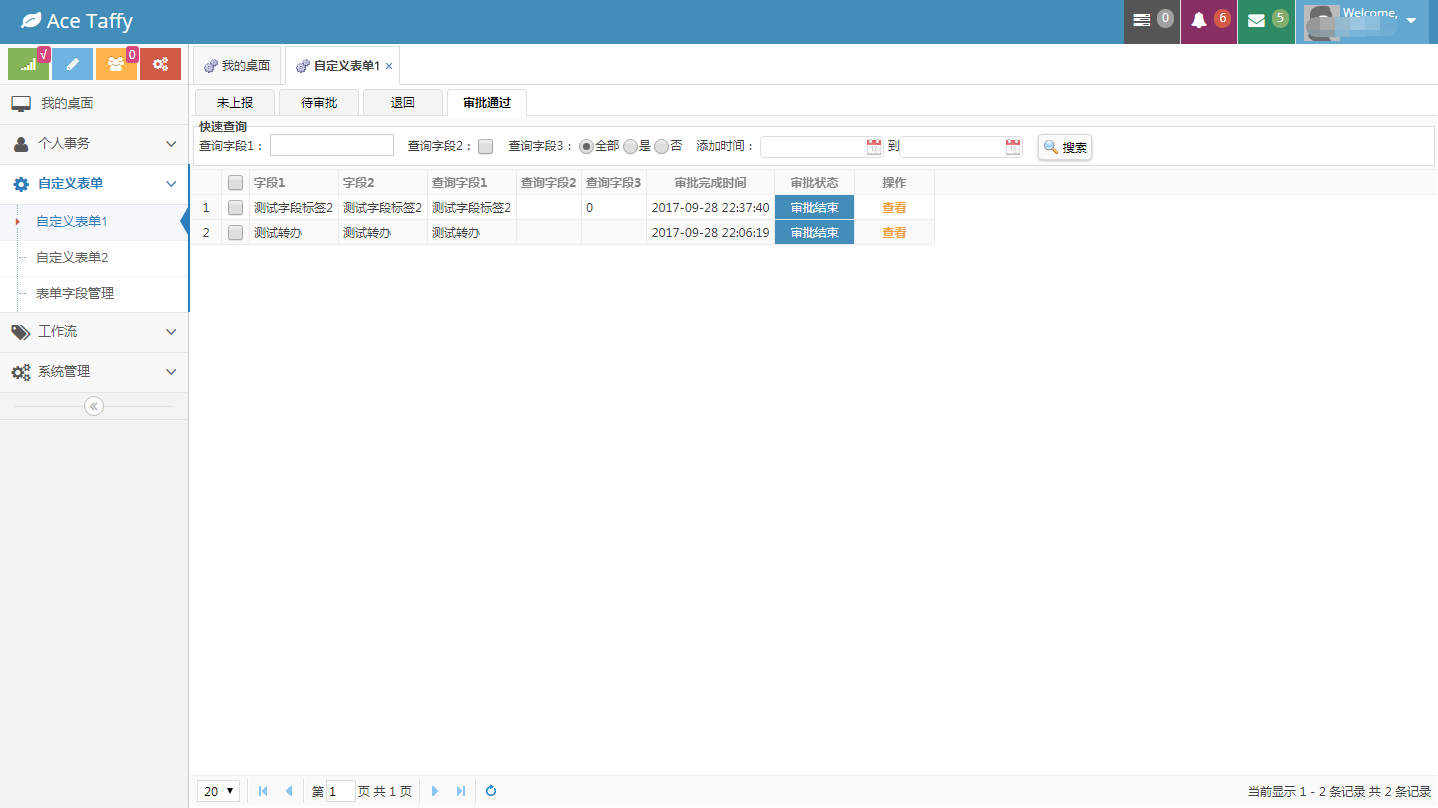The width and height of the screenshot is (1438, 808).
Task: Refresh the table with reload icon
Action: point(491,791)
